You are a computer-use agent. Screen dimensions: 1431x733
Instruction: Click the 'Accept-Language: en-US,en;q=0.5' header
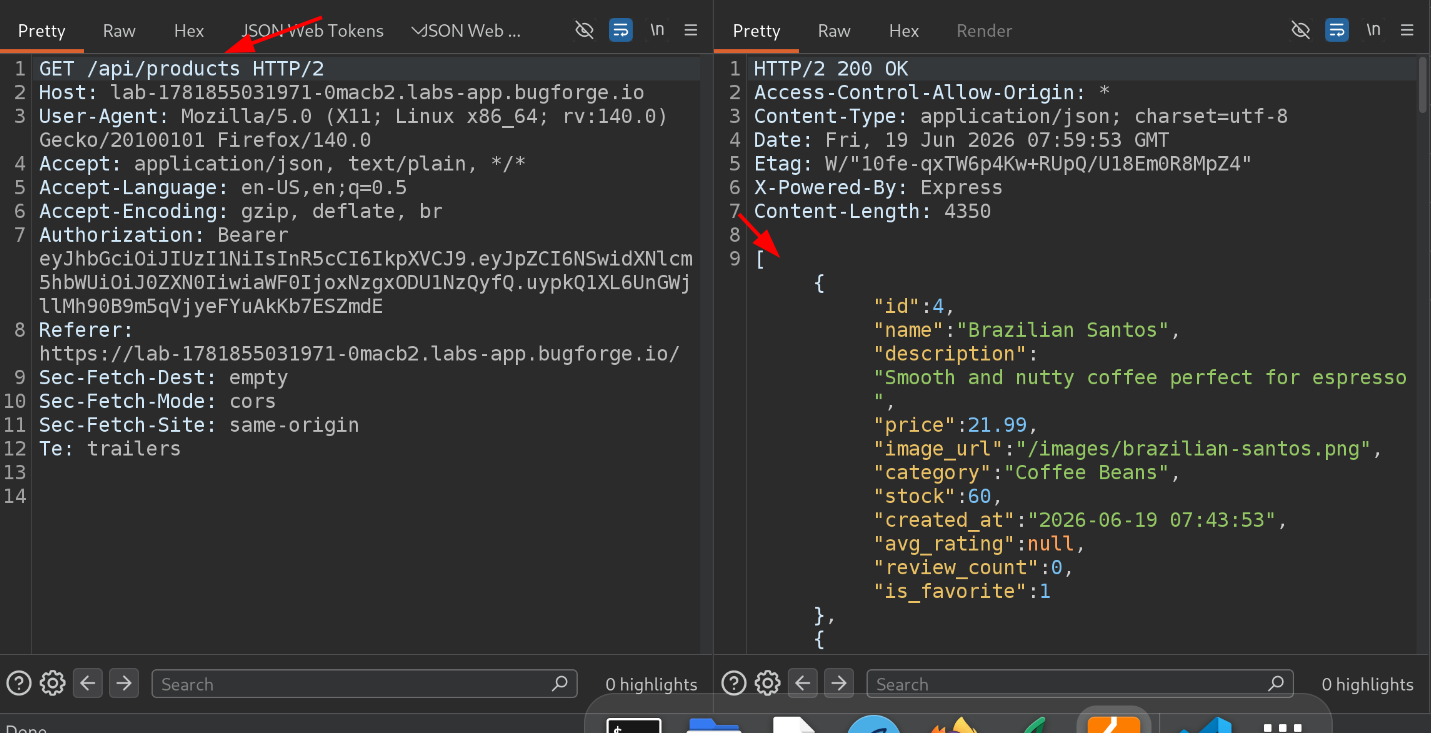pos(223,188)
